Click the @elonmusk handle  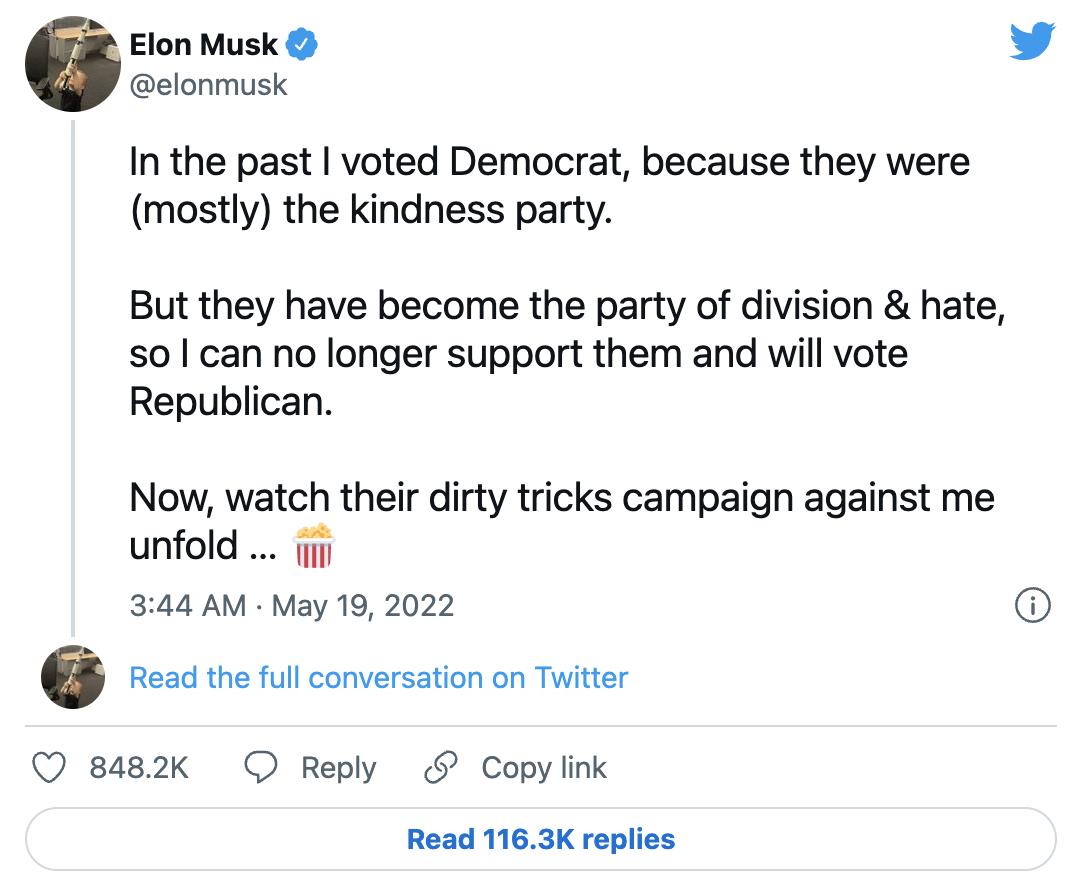tap(208, 85)
